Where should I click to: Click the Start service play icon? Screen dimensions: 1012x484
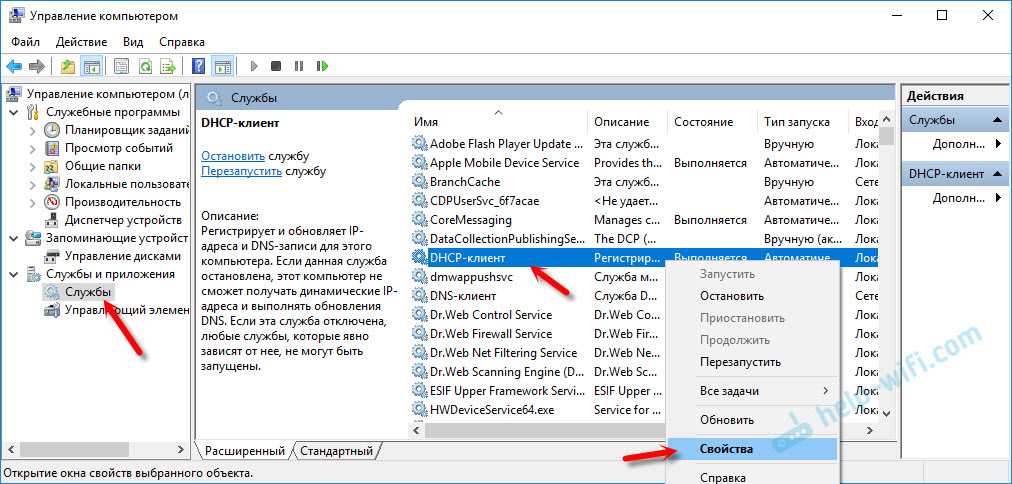pyautogui.click(x=254, y=66)
